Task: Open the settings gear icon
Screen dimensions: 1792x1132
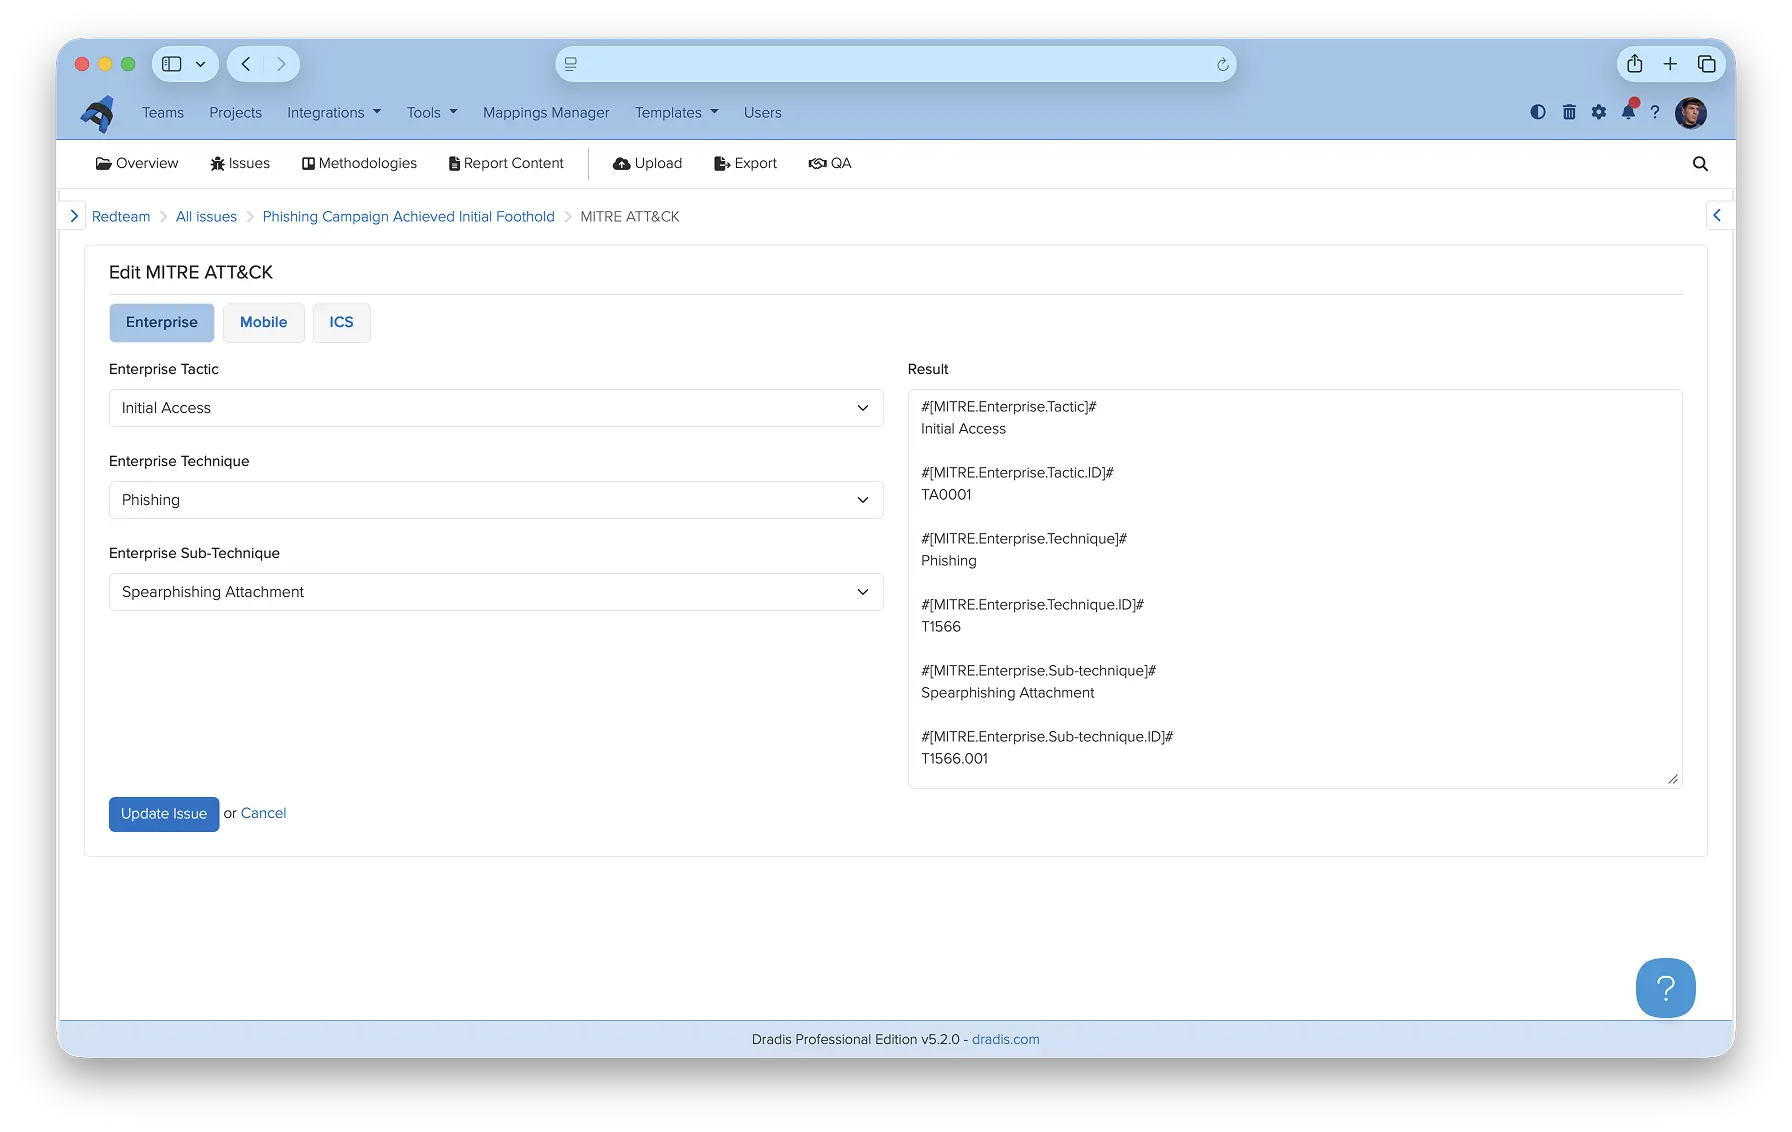Action: (x=1599, y=112)
